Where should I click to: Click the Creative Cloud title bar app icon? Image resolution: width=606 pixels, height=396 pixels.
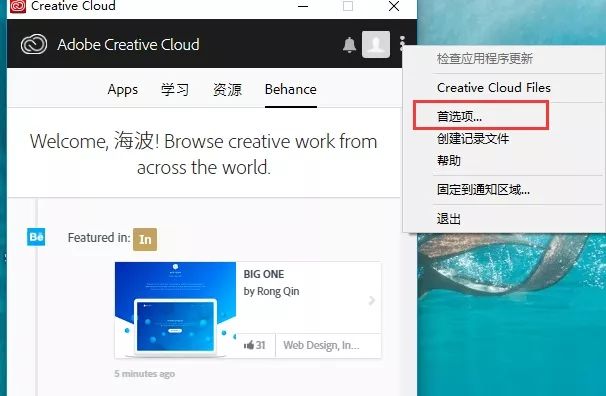[x=18, y=6]
